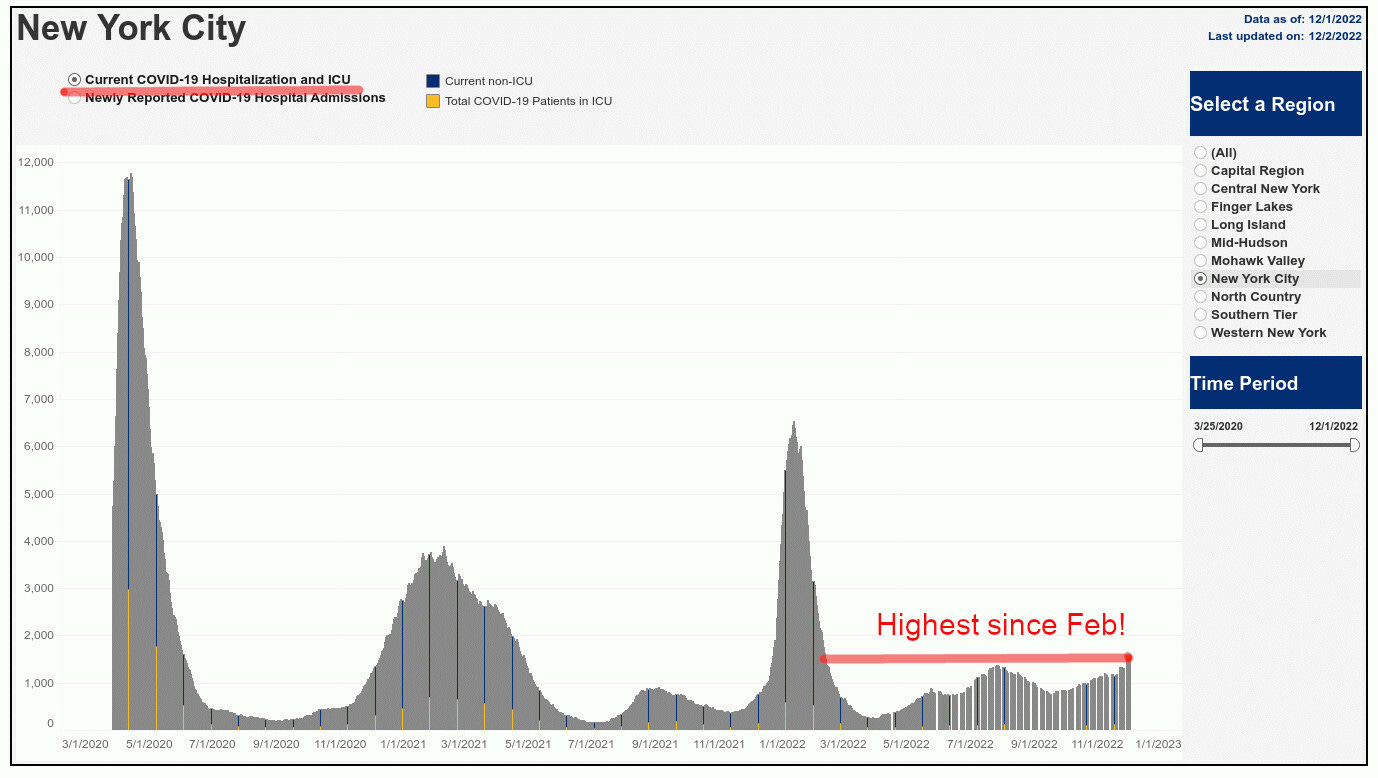The height and width of the screenshot is (778, 1378).
Task: Select the (All) region radio button
Action: click(1200, 153)
